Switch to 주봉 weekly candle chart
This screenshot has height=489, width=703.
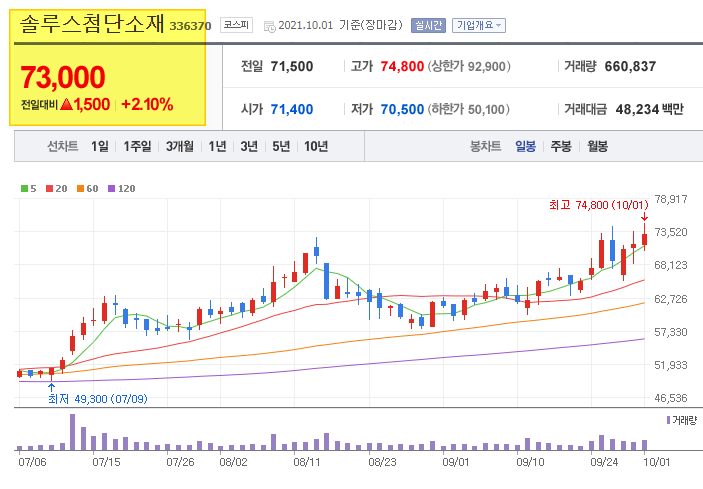pyautogui.click(x=561, y=146)
